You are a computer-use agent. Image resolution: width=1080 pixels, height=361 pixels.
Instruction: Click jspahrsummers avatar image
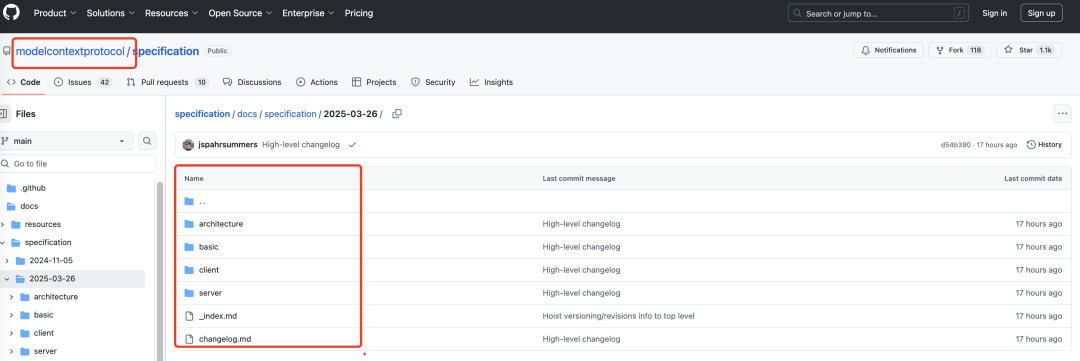click(188, 145)
